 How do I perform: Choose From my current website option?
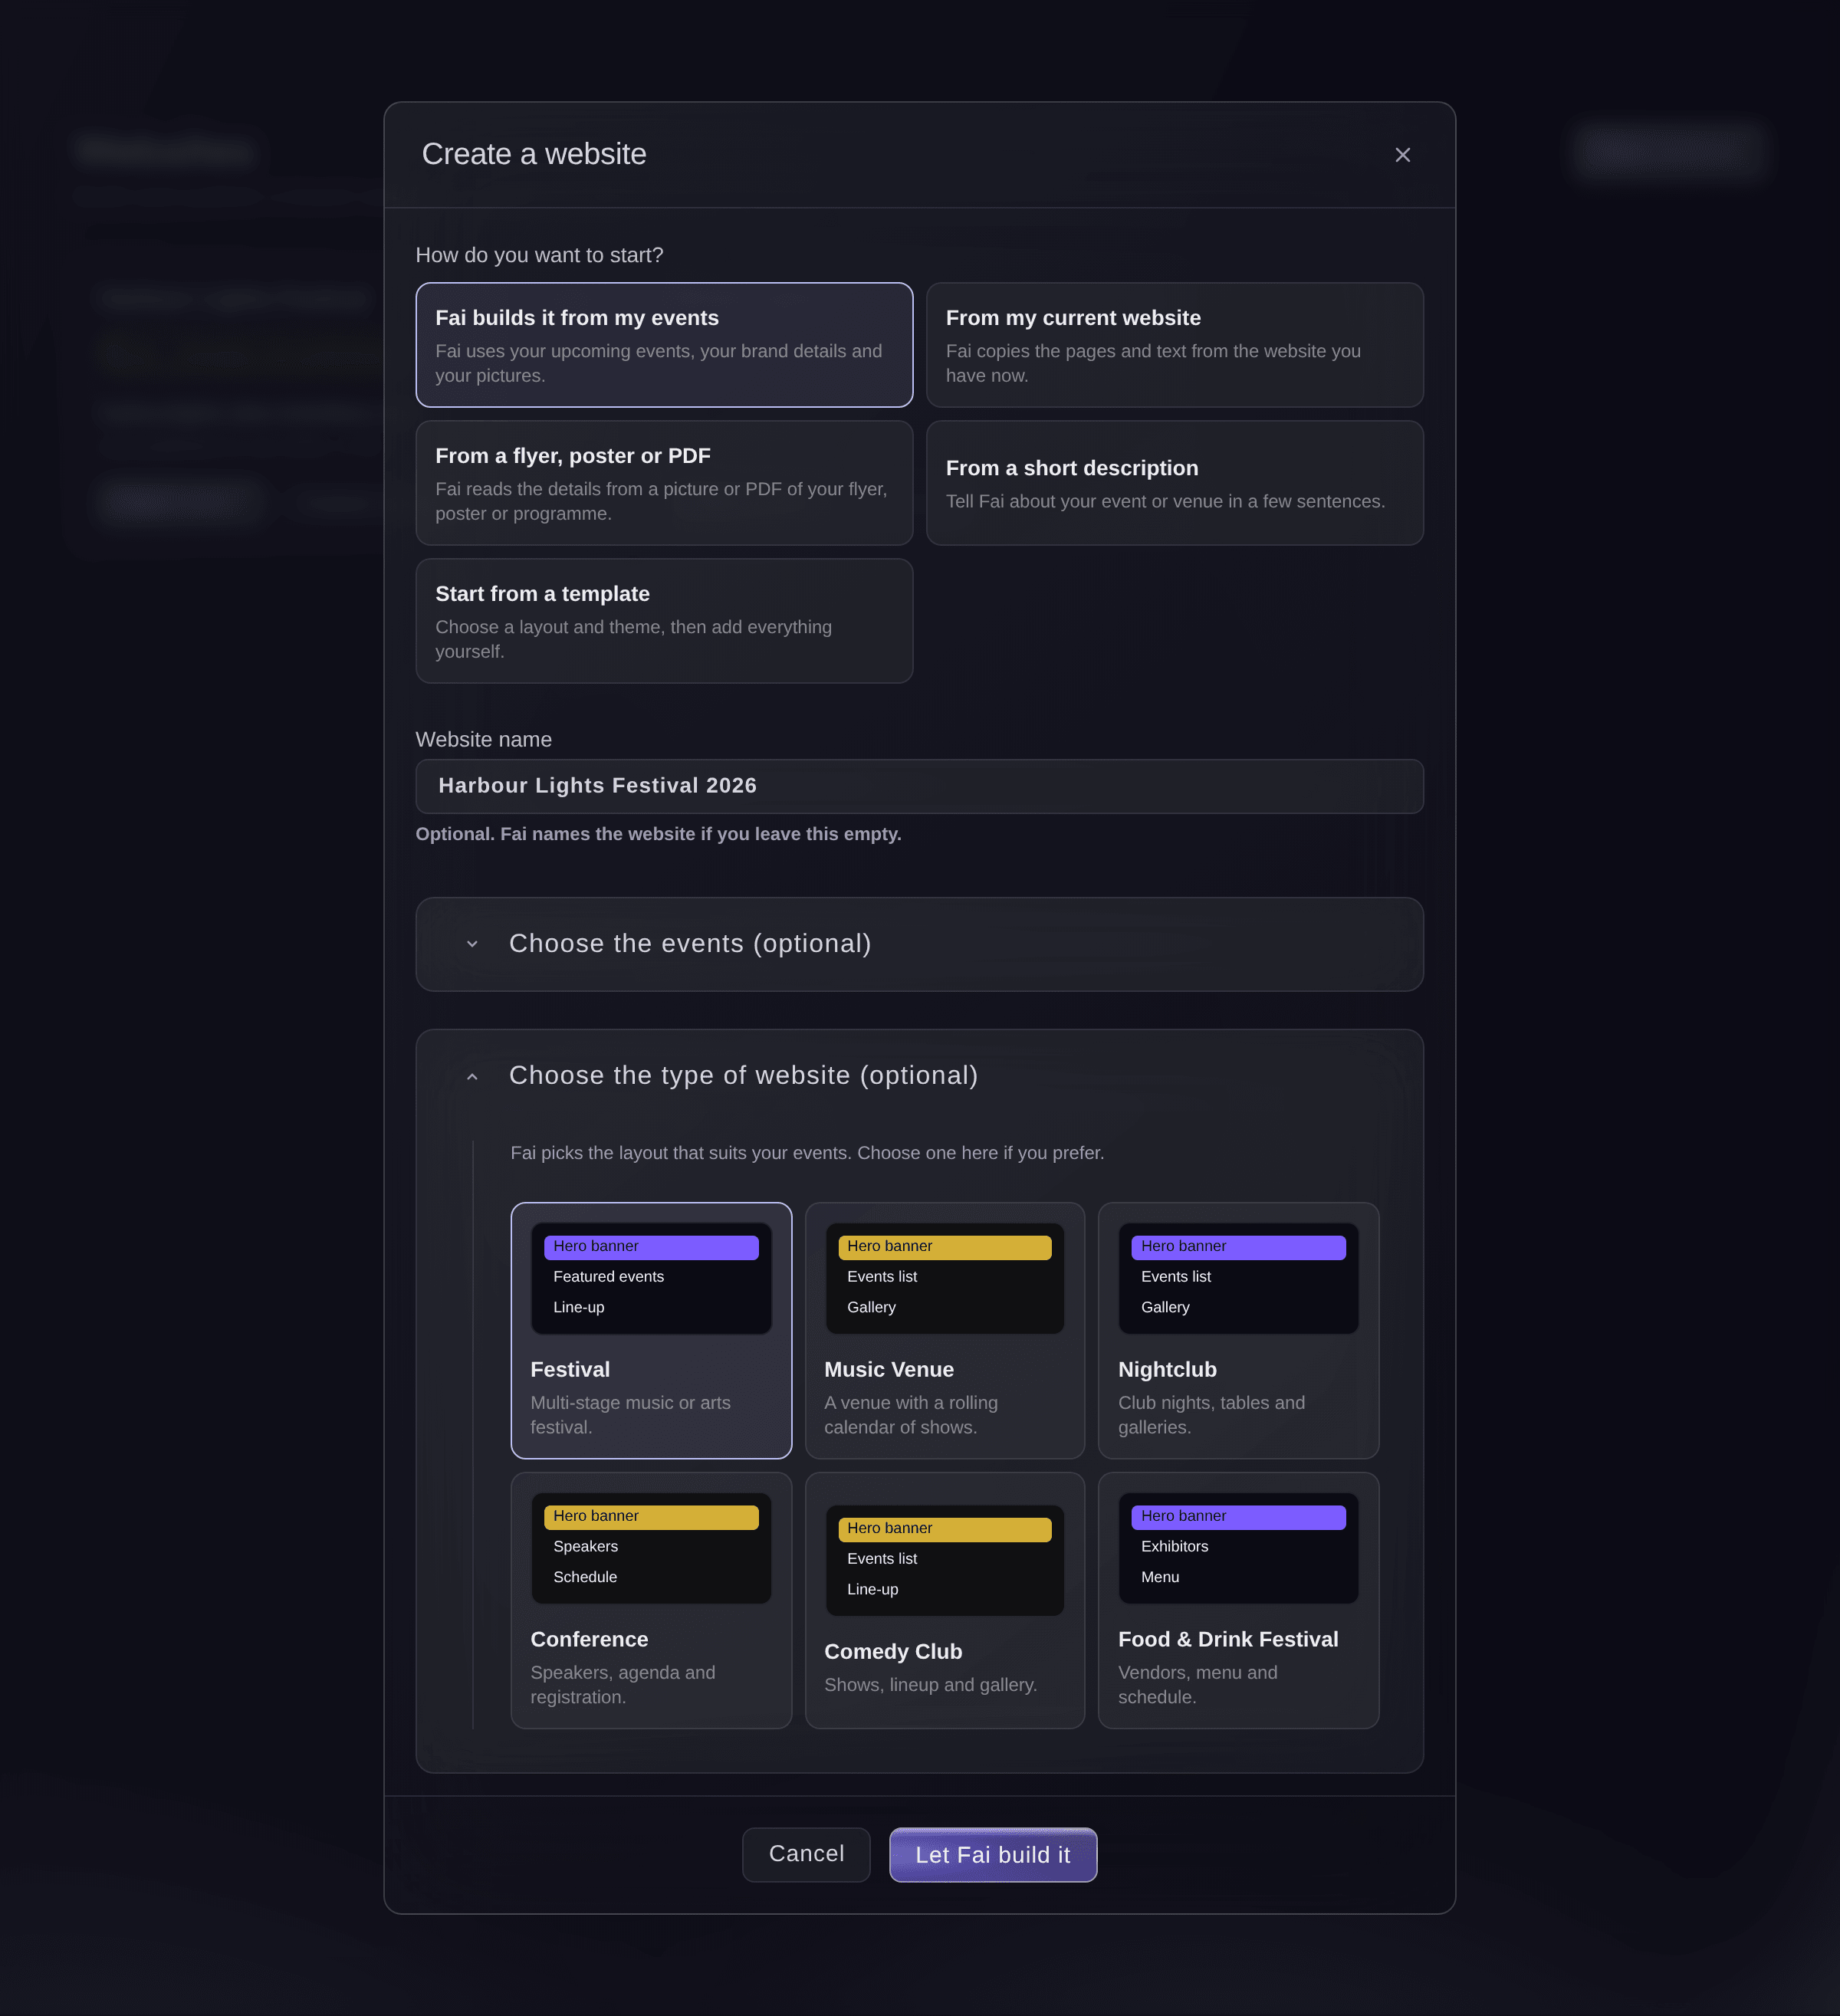click(1175, 345)
